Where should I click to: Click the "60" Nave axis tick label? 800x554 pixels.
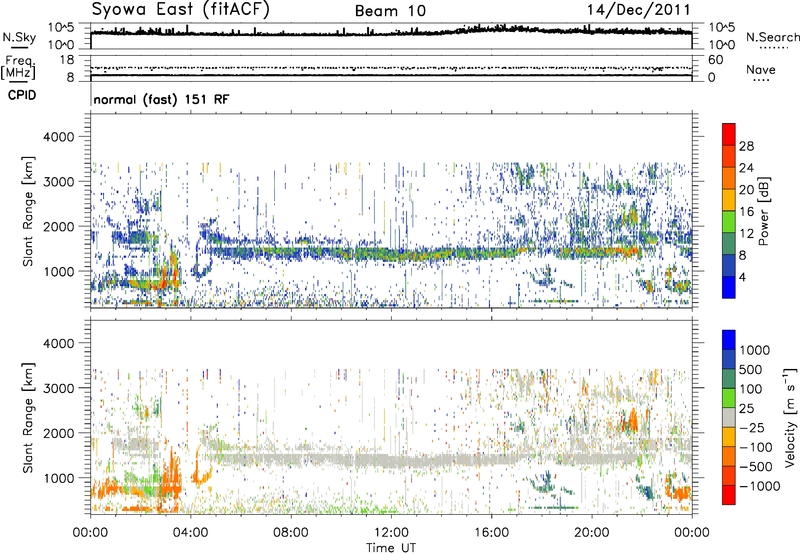point(715,60)
